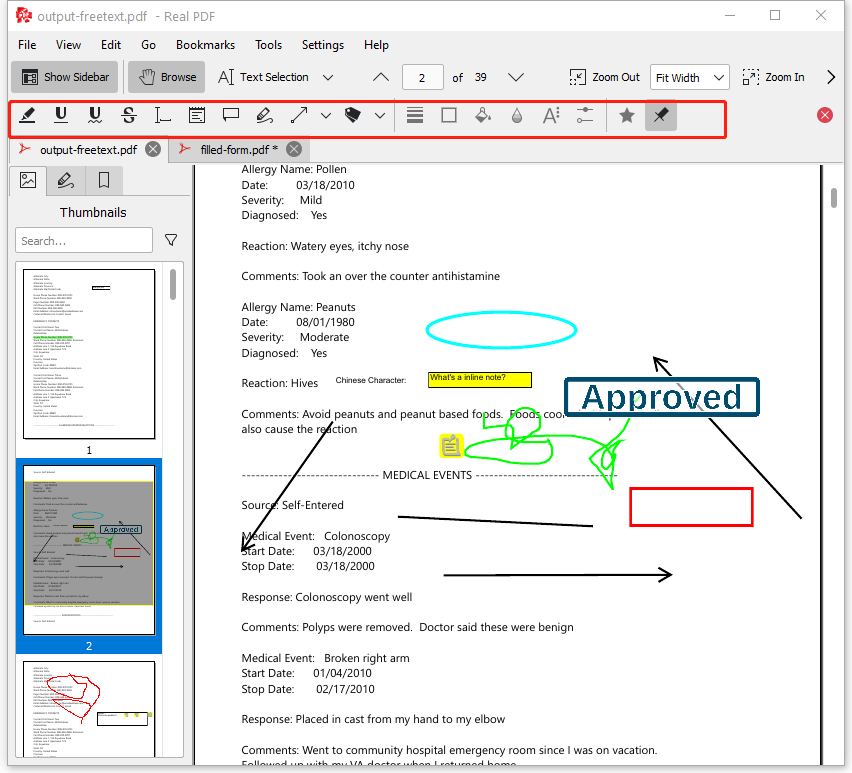Go to the next page arrow

tap(516, 77)
